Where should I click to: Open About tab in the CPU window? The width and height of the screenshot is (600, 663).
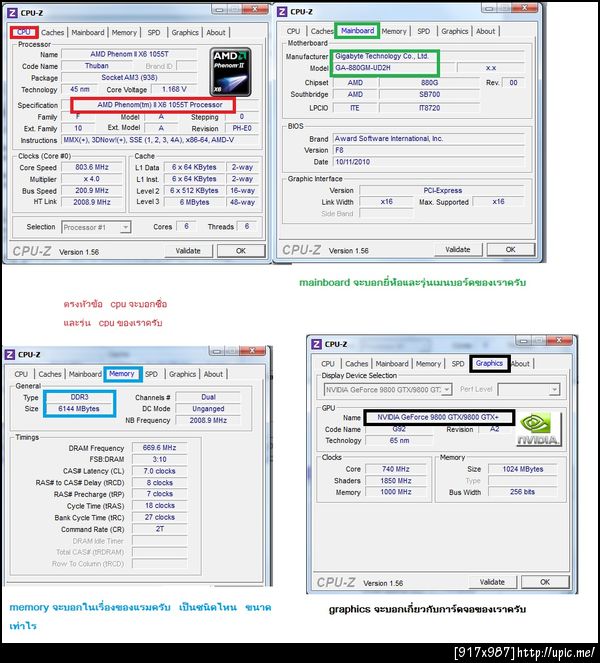tap(216, 33)
